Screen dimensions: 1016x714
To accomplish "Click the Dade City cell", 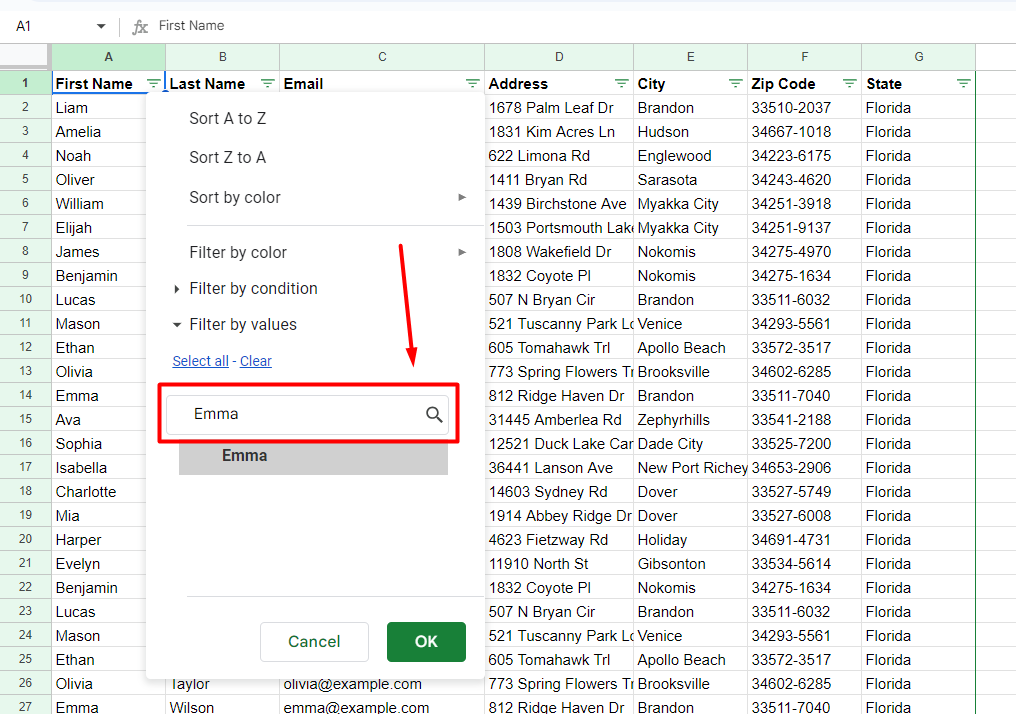I will pos(691,444).
